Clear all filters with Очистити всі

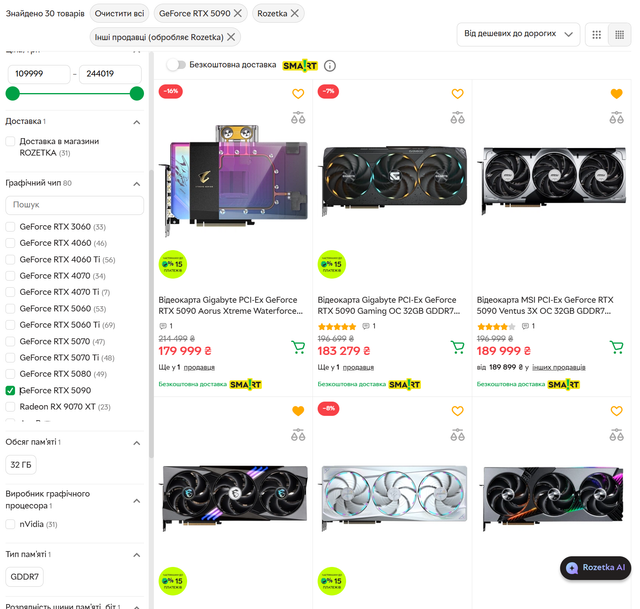point(119,13)
